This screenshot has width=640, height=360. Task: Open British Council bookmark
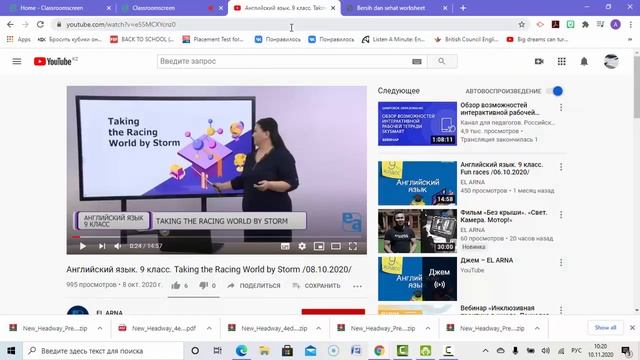[x=466, y=40]
